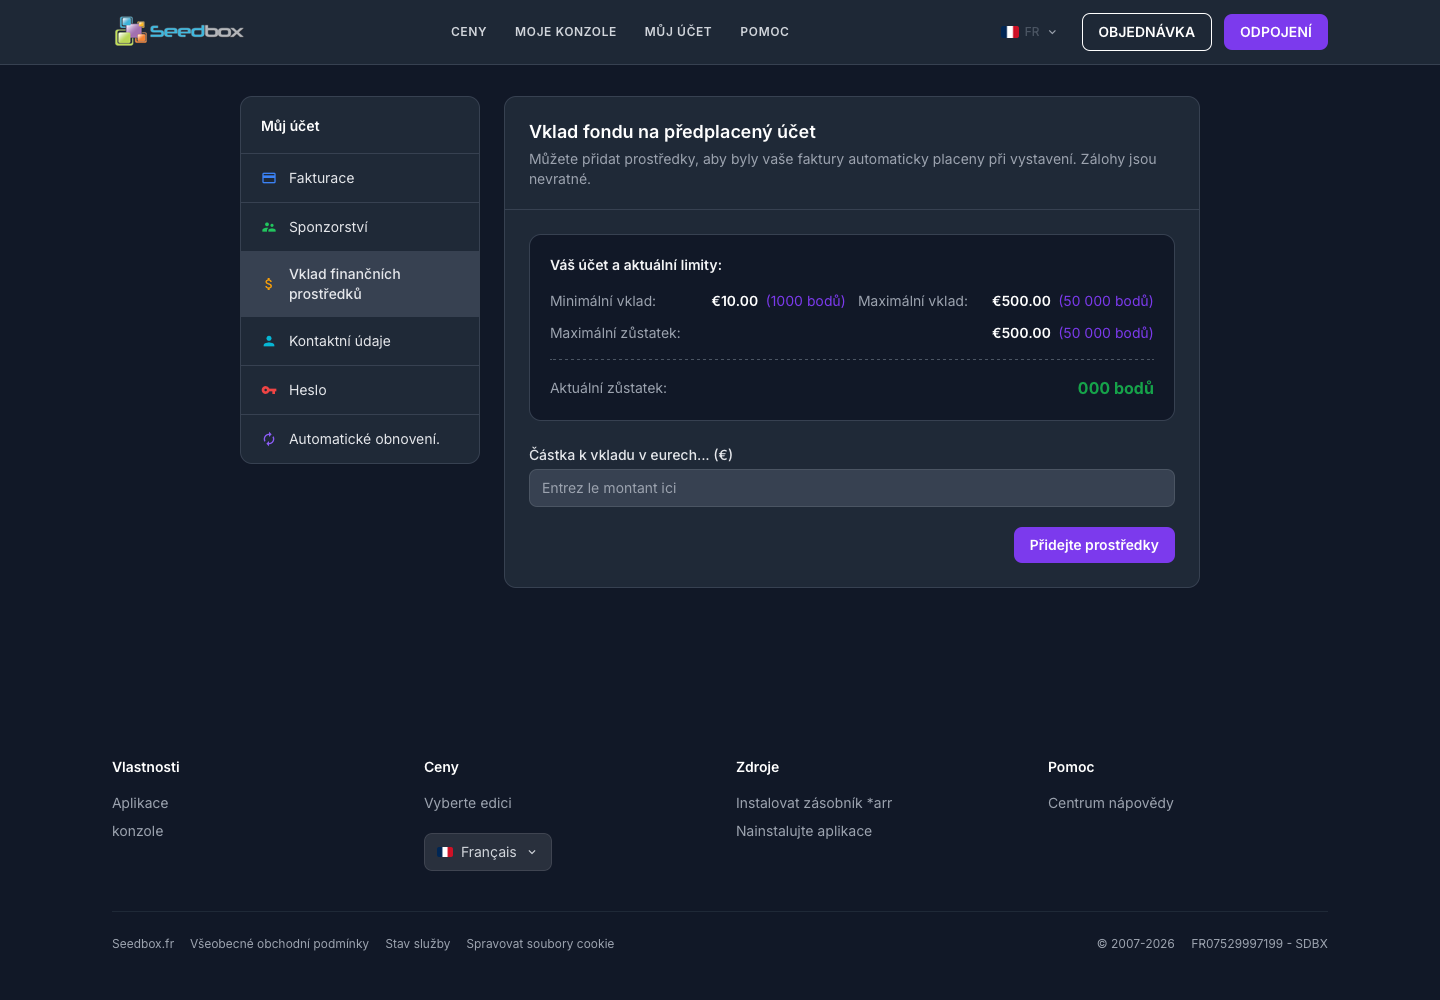
Task: Open the Français language selector in footer
Action: (488, 852)
